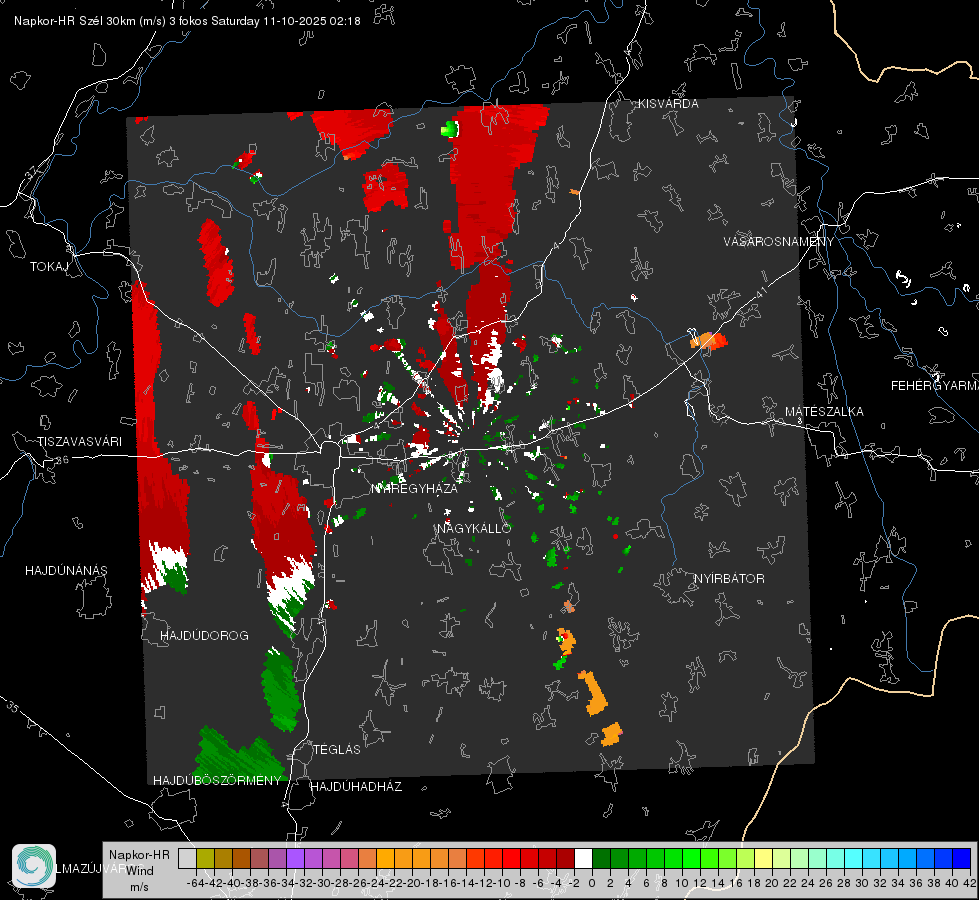
Task: Pick the dark green swatch between 0 and 2
Action: [x=601, y=858]
